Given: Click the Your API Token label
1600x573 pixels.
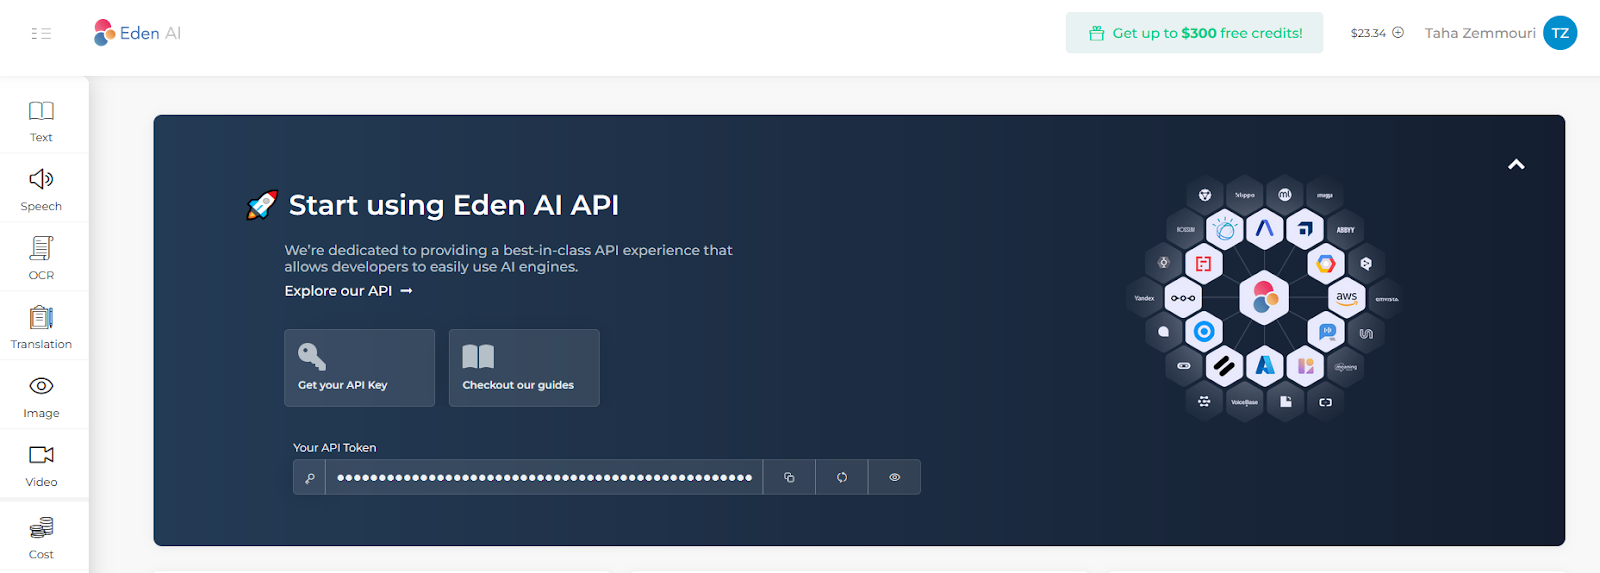Looking at the screenshot, I should [x=335, y=448].
